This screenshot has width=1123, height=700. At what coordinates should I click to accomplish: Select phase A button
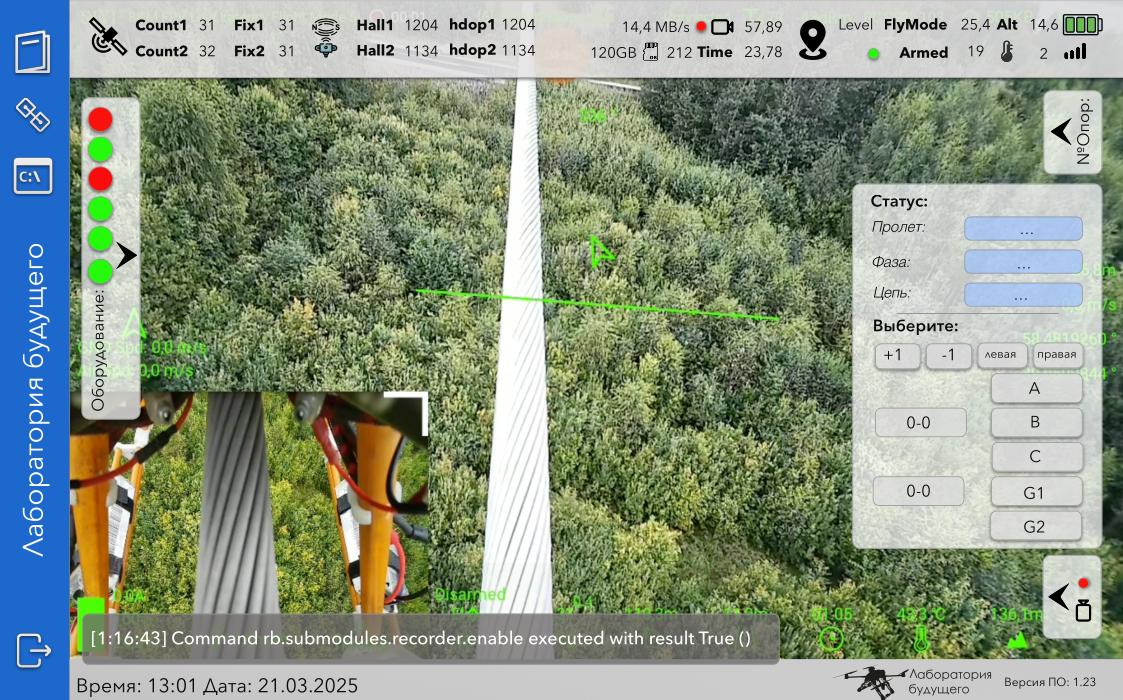(1036, 388)
